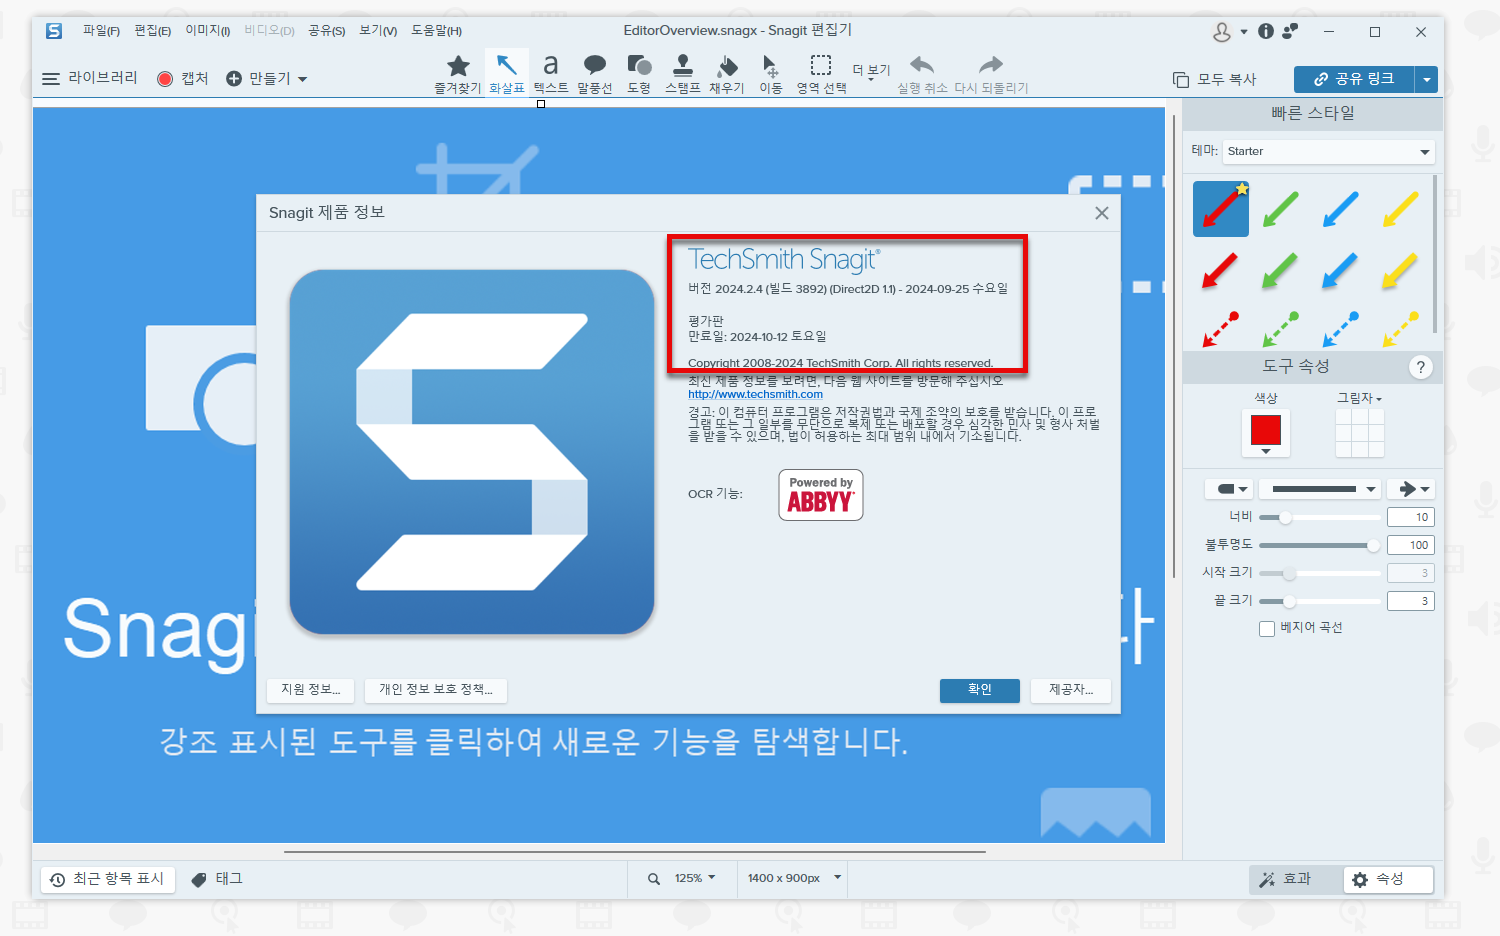Toggle the Effects (효과) panel
Image resolution: width=1500 pixels, height=936 pixels.
(x=1294, y=879)
